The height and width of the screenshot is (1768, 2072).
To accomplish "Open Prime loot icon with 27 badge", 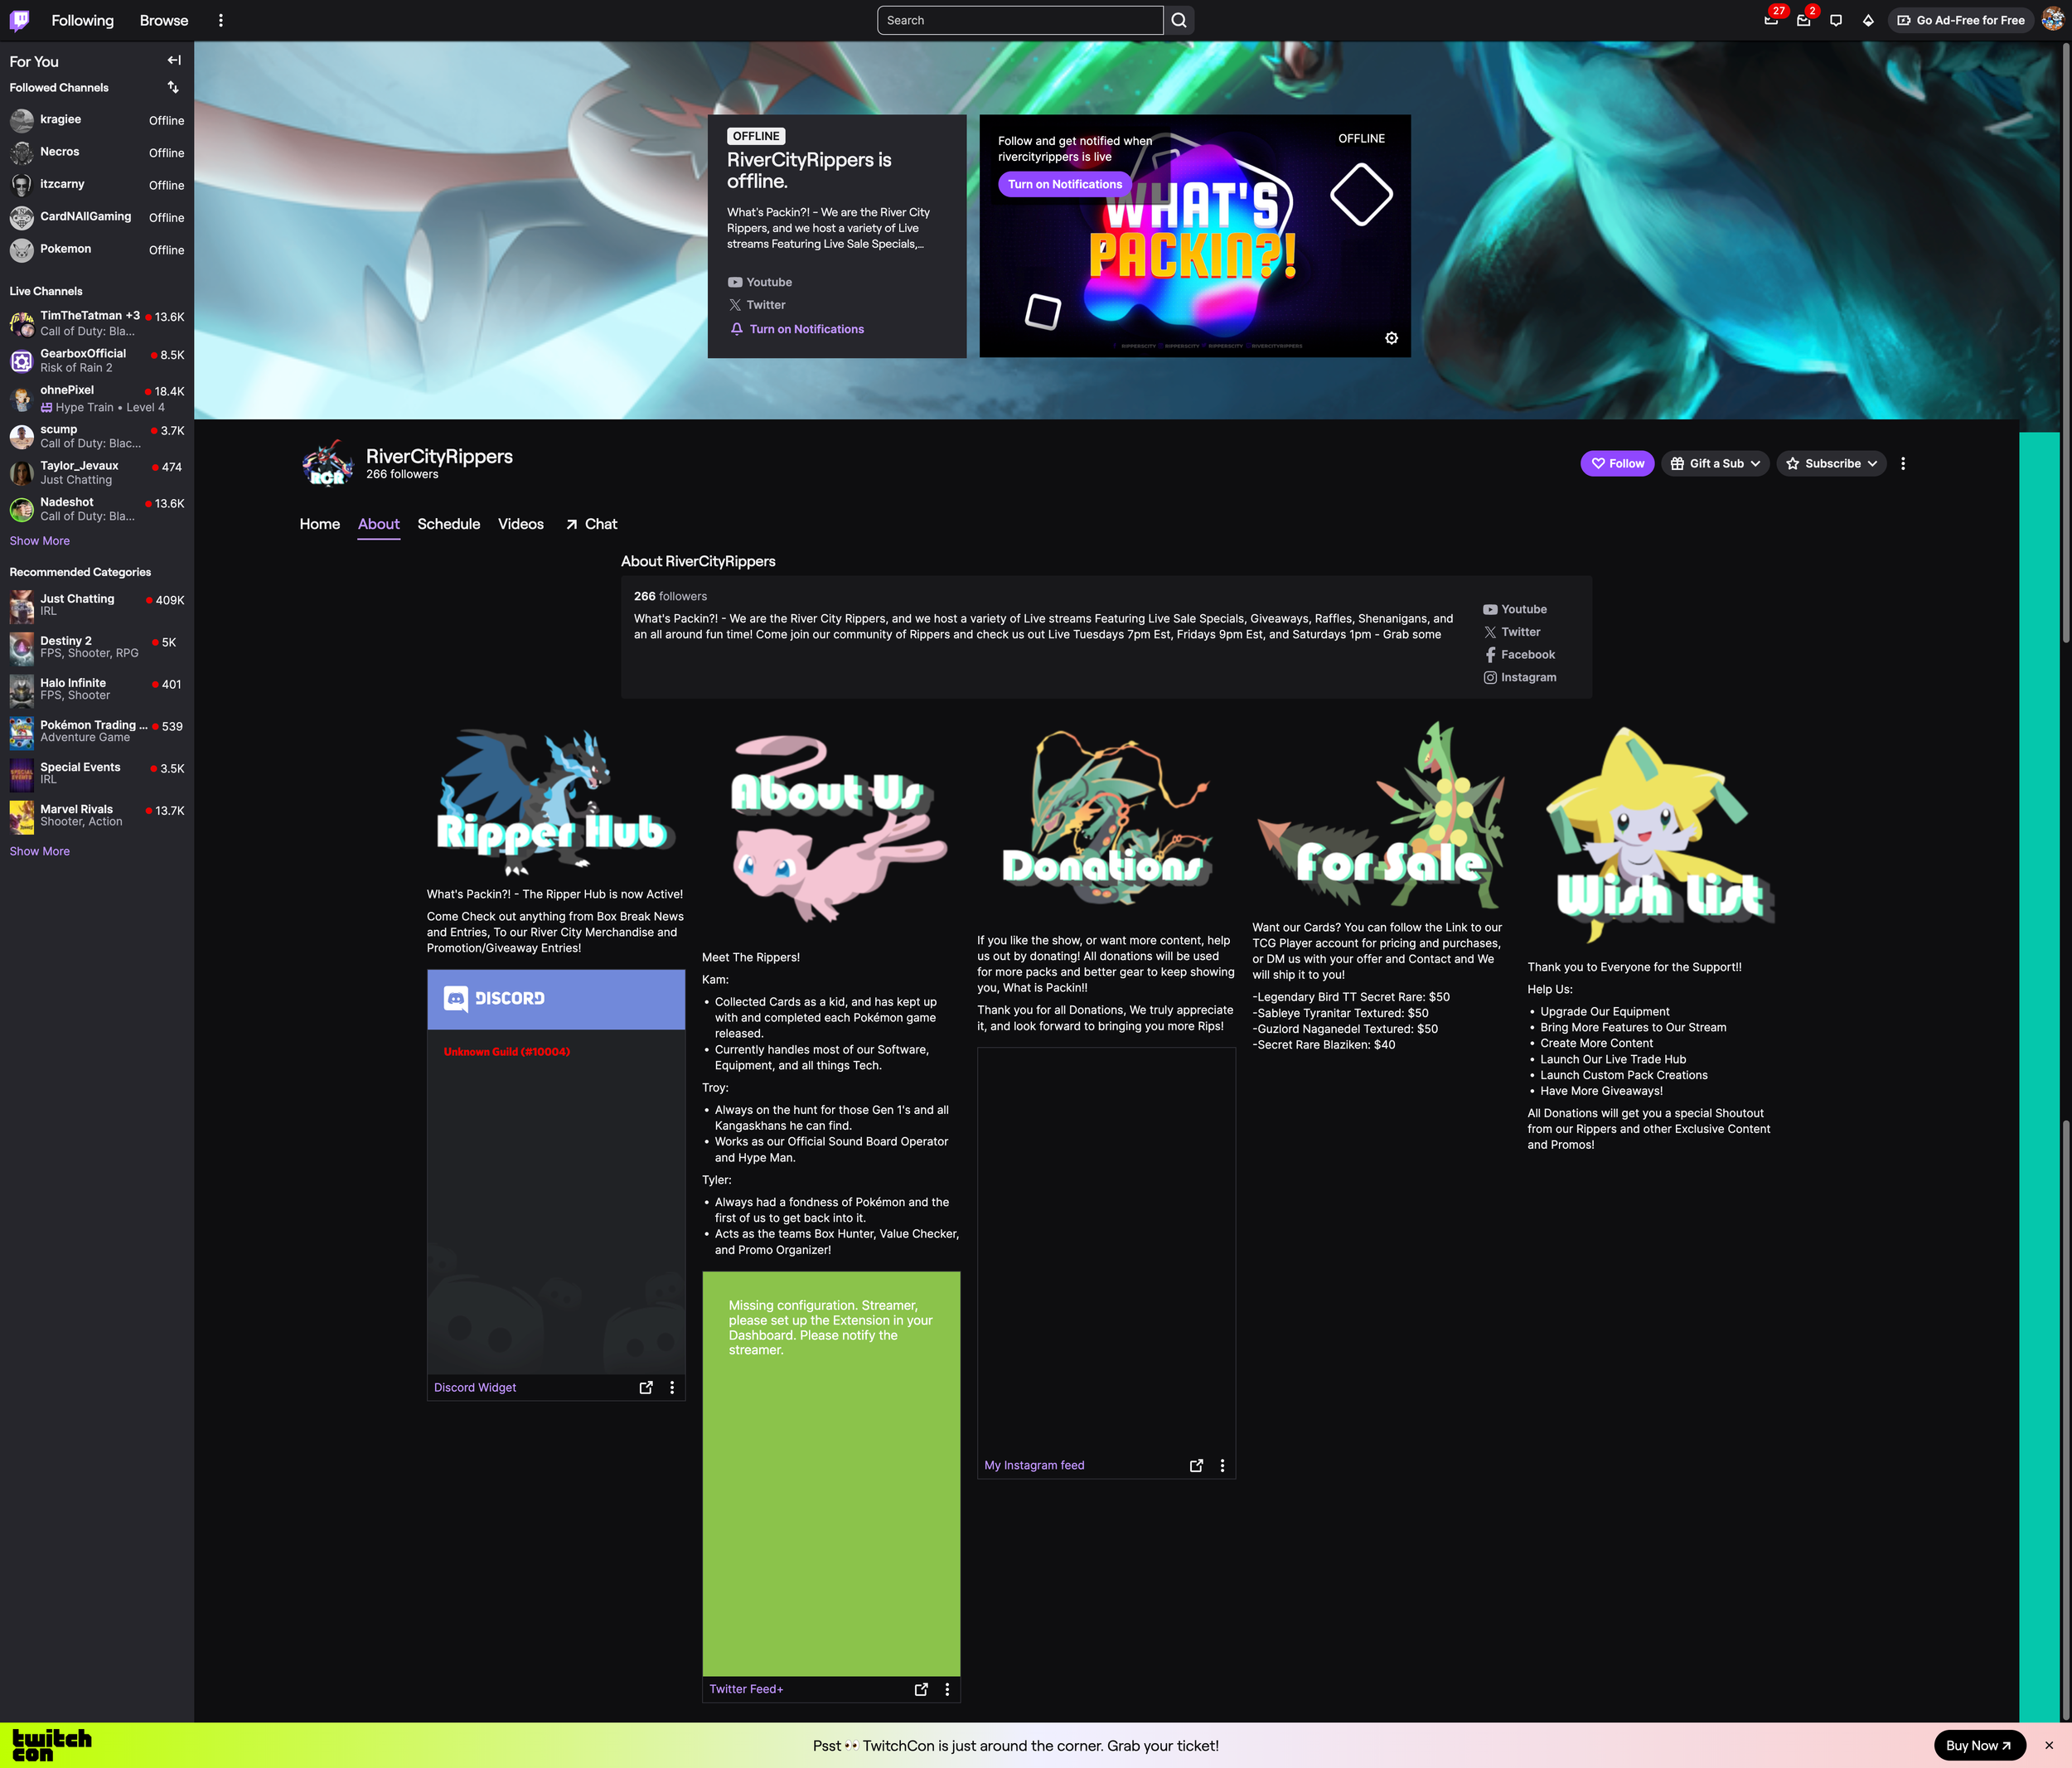I will pos(1771,20).
